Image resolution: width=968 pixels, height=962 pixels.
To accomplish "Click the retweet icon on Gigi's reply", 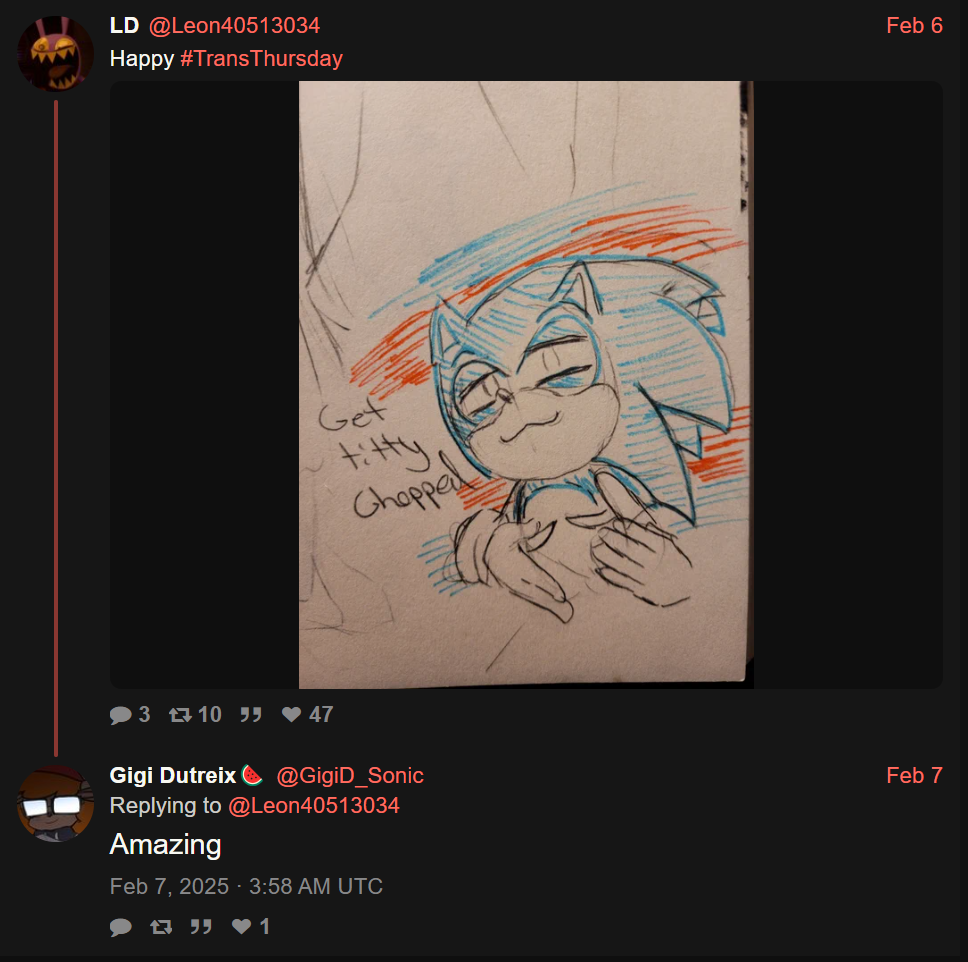I will tap(161, 927).
